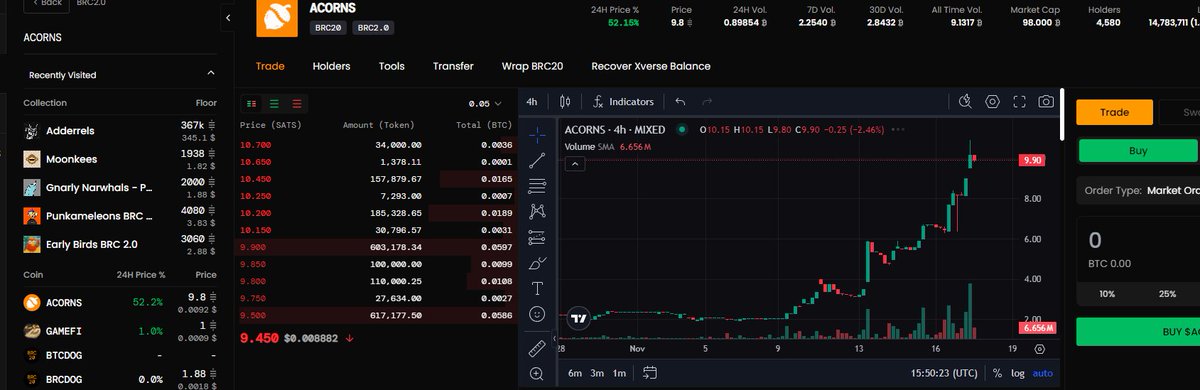Screen dimensions: 1200x390
Task: Set the 6m date range
Action: (x=575, y=373)
